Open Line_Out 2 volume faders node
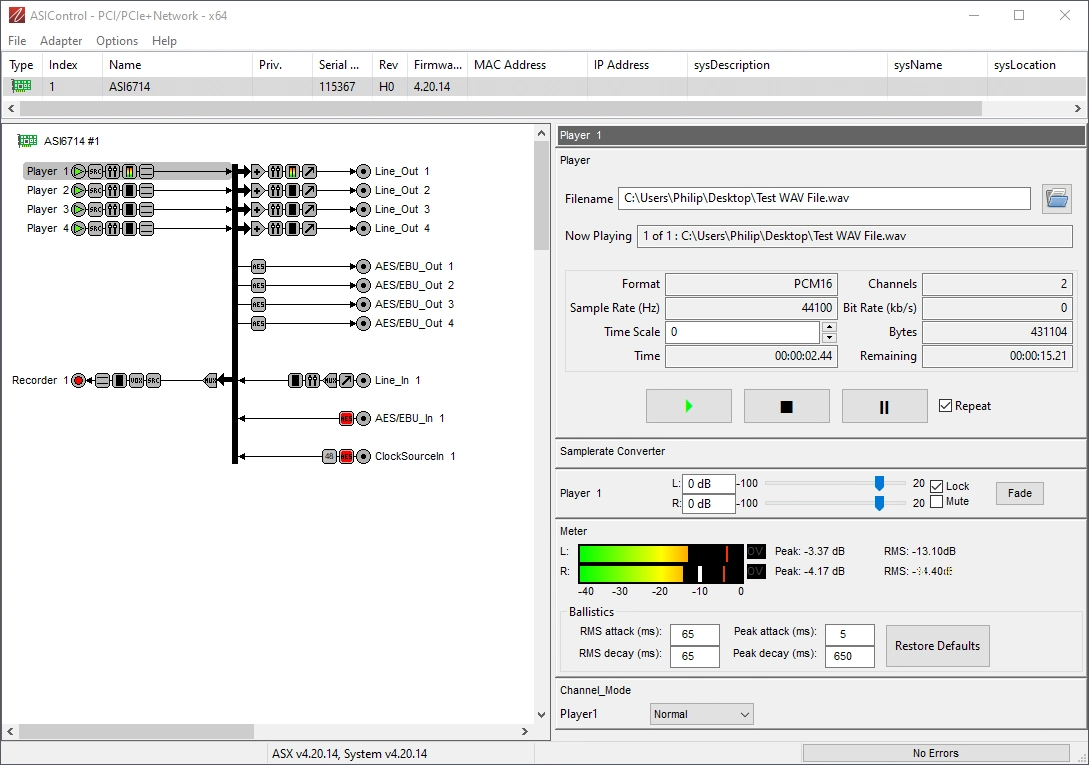 point(276,190)
